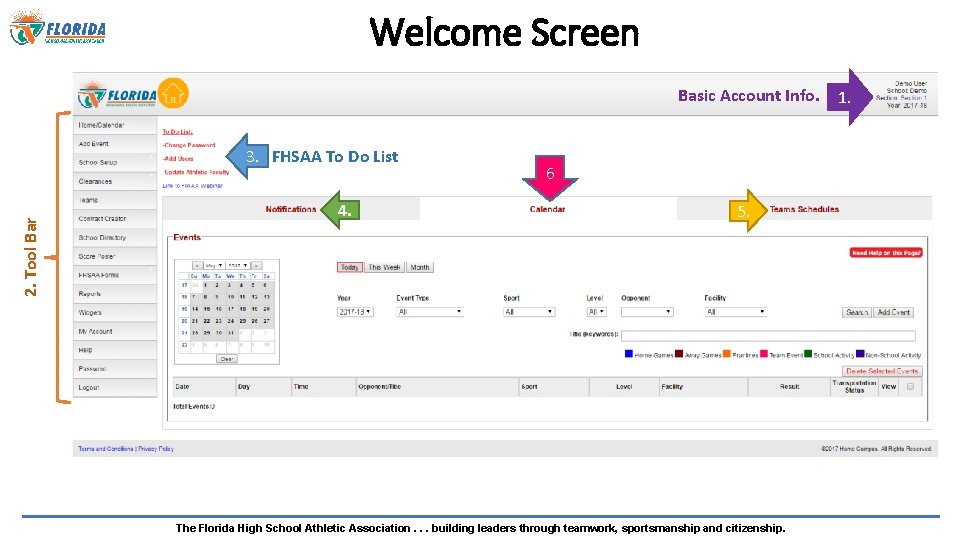This screenshot has width=960, height=540.
Task: Click the Search button
Action: pos(857,312)
